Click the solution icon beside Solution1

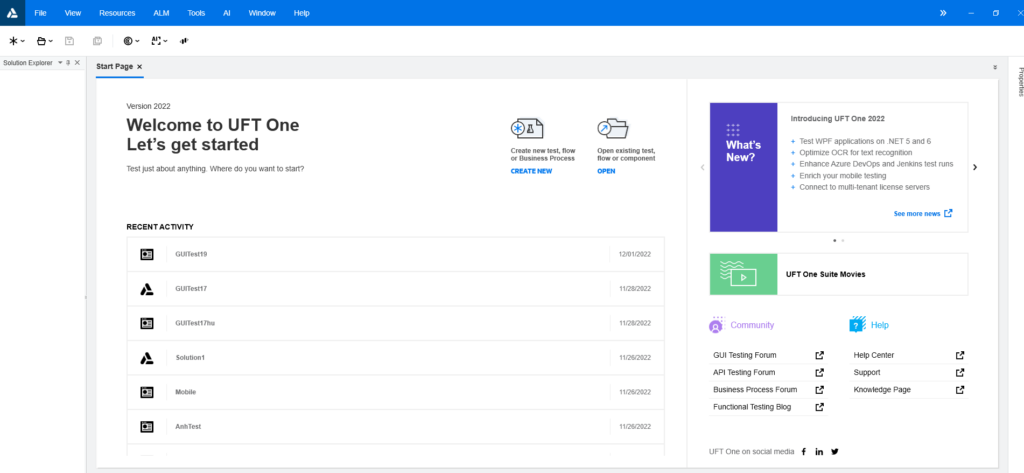(x=147, y=358)
